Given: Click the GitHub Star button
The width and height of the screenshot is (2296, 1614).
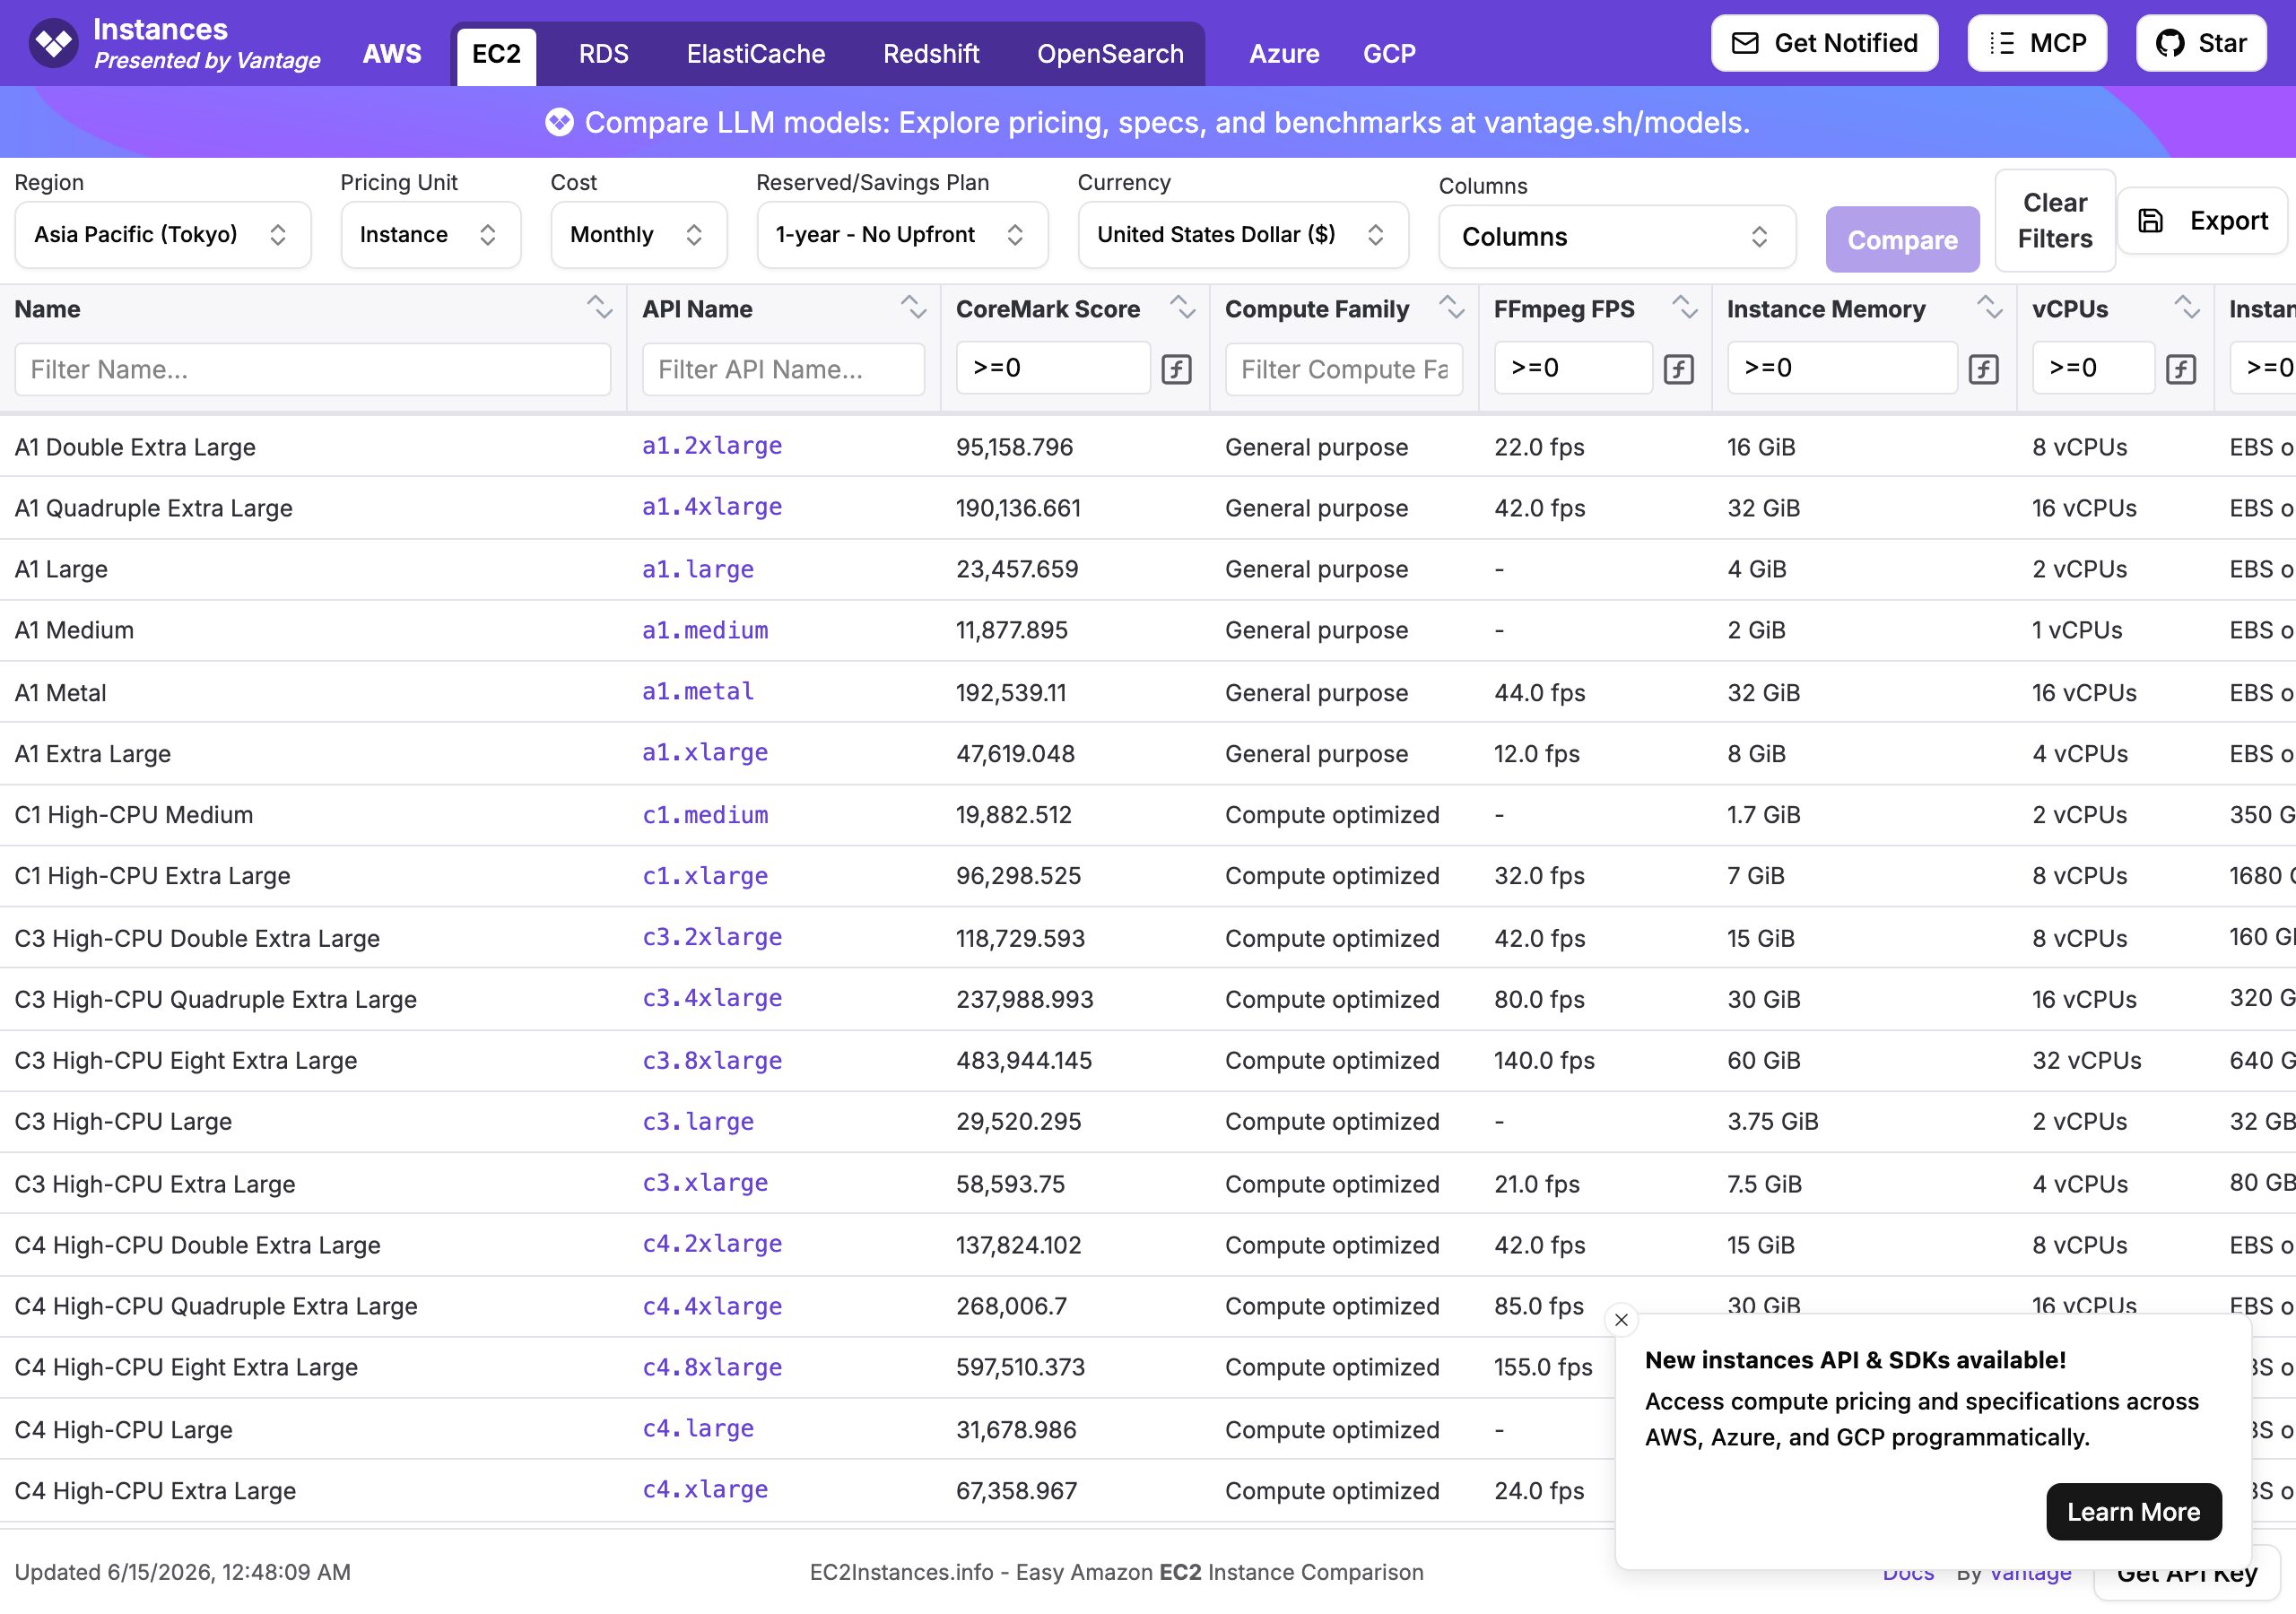Looking at the screenshot, I should tap(2201, 43).
